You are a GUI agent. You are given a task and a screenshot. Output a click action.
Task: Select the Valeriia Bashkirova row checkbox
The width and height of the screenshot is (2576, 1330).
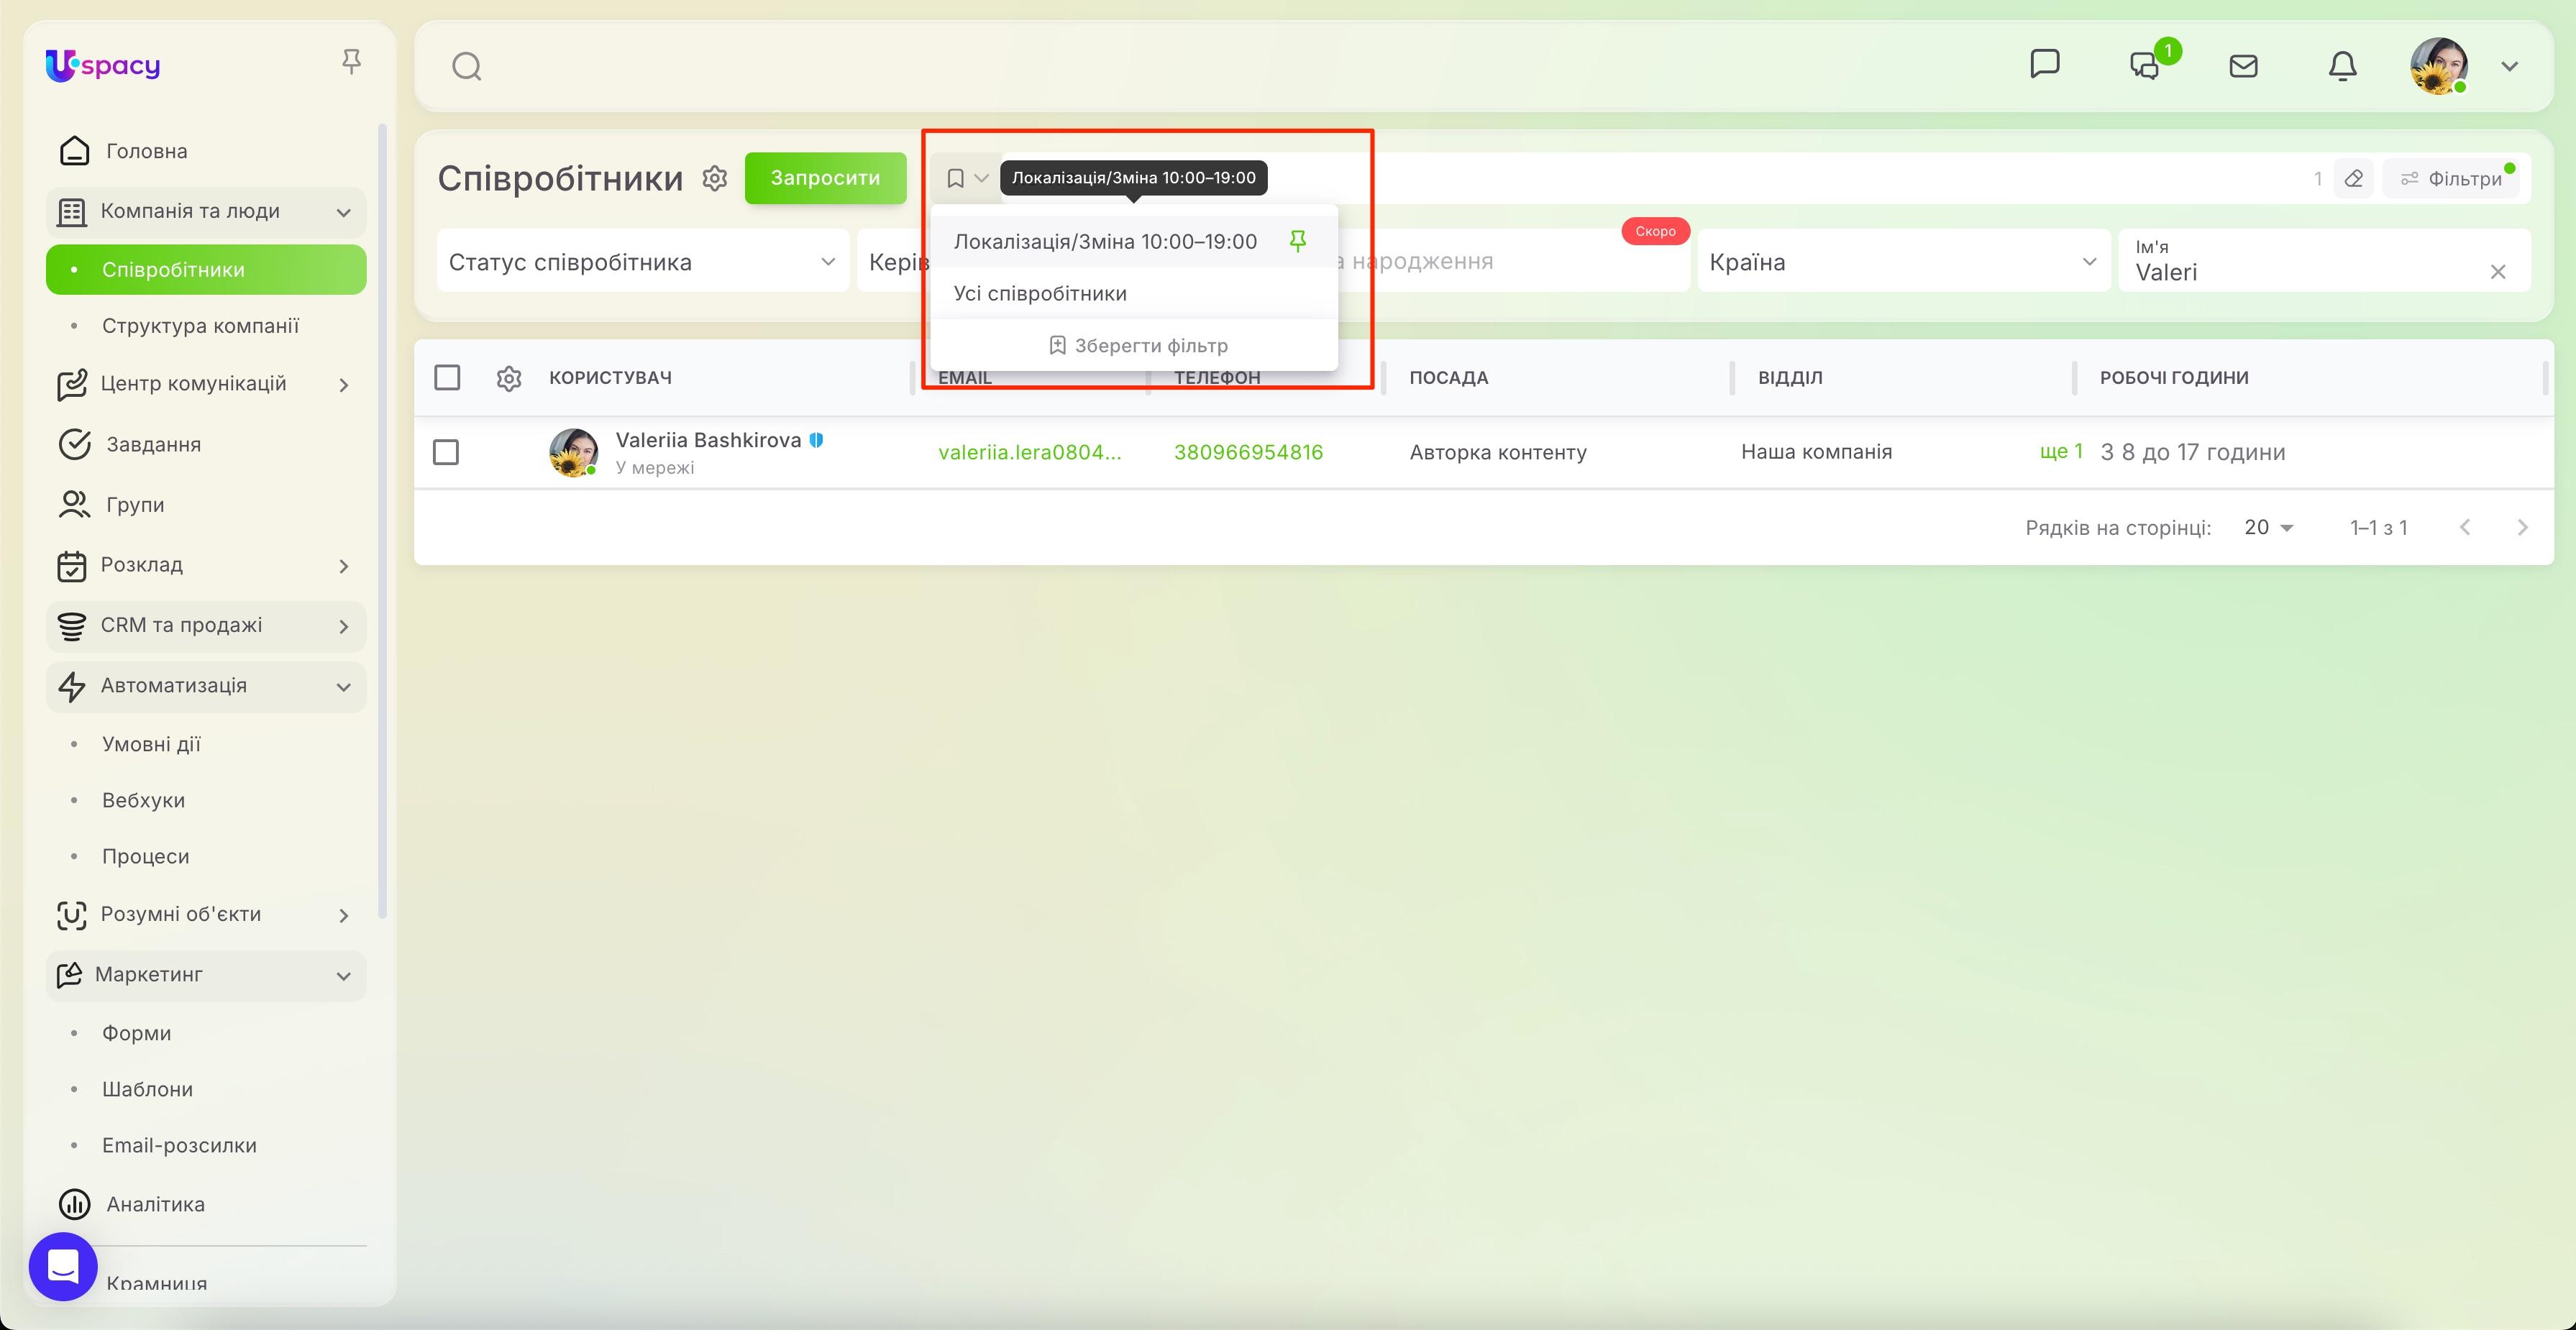446,452
